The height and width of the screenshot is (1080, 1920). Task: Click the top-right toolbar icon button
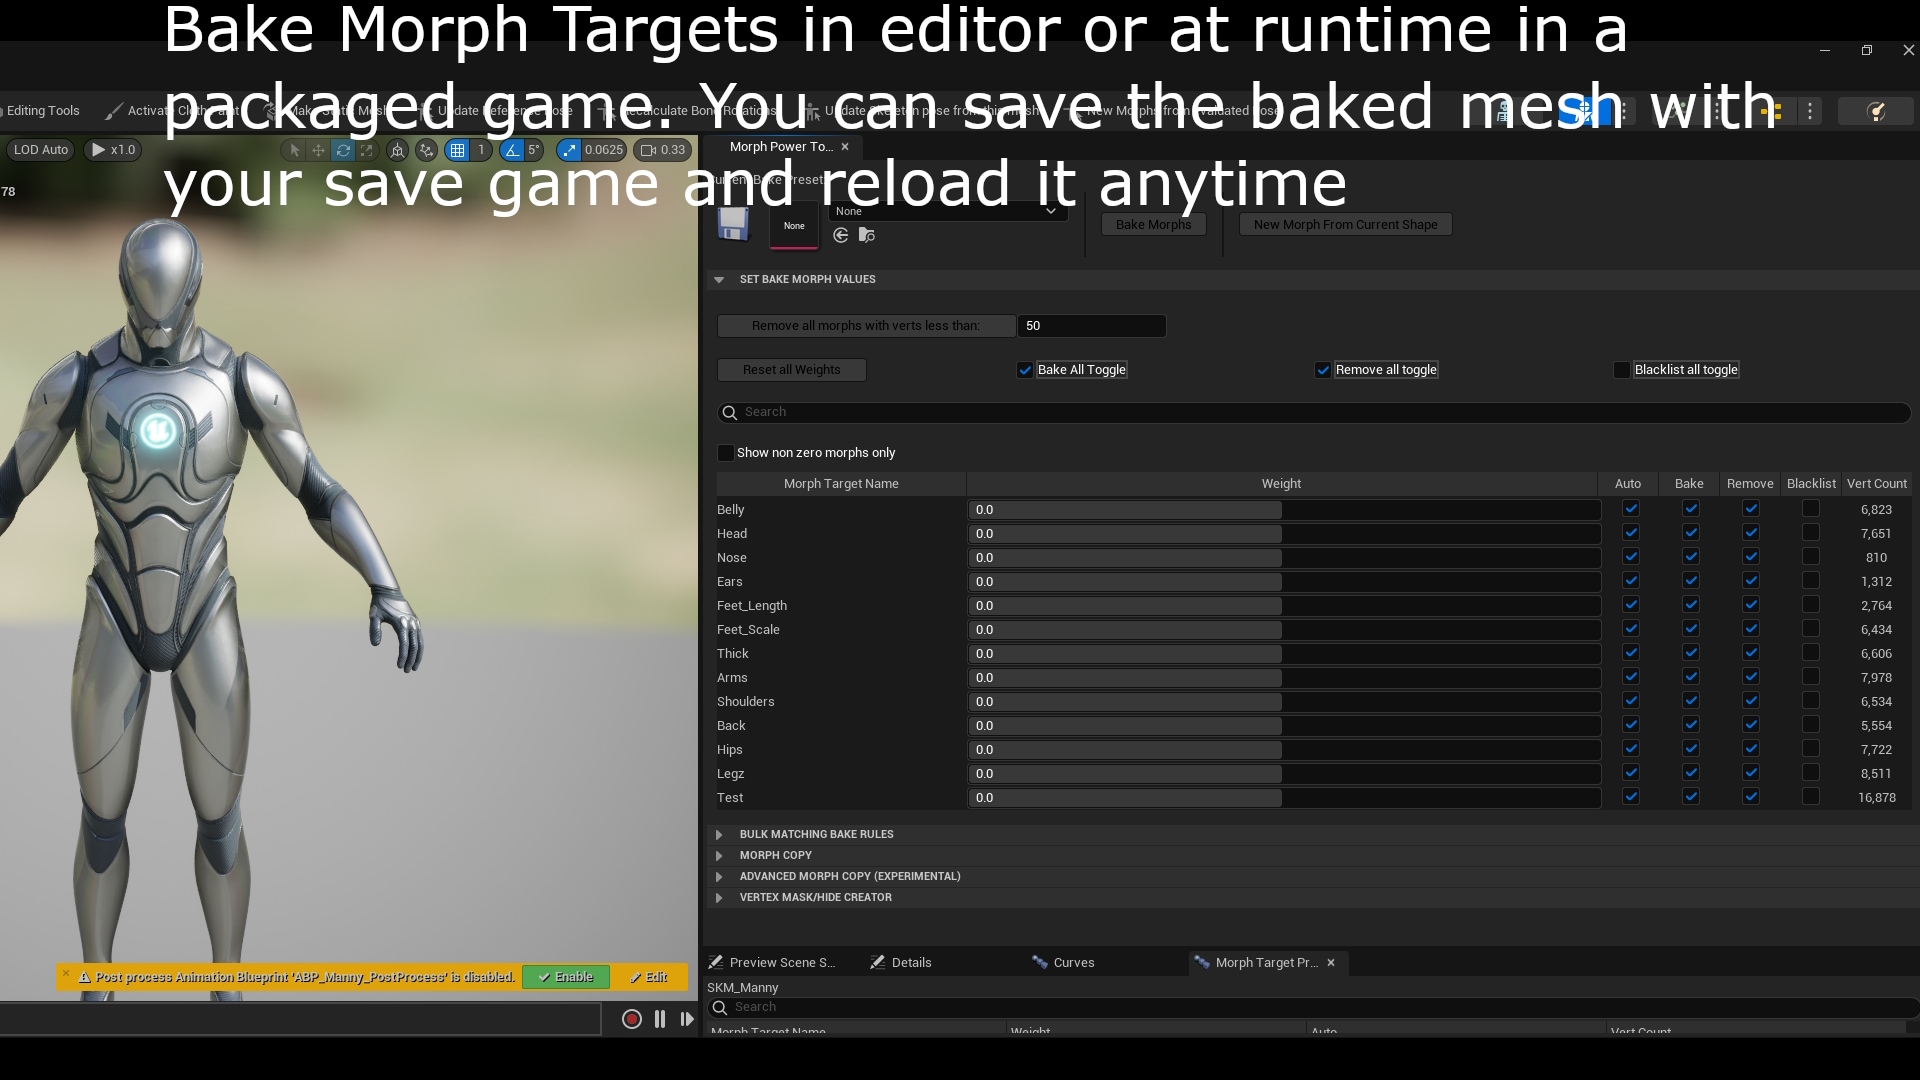[x=1877, y=111]
